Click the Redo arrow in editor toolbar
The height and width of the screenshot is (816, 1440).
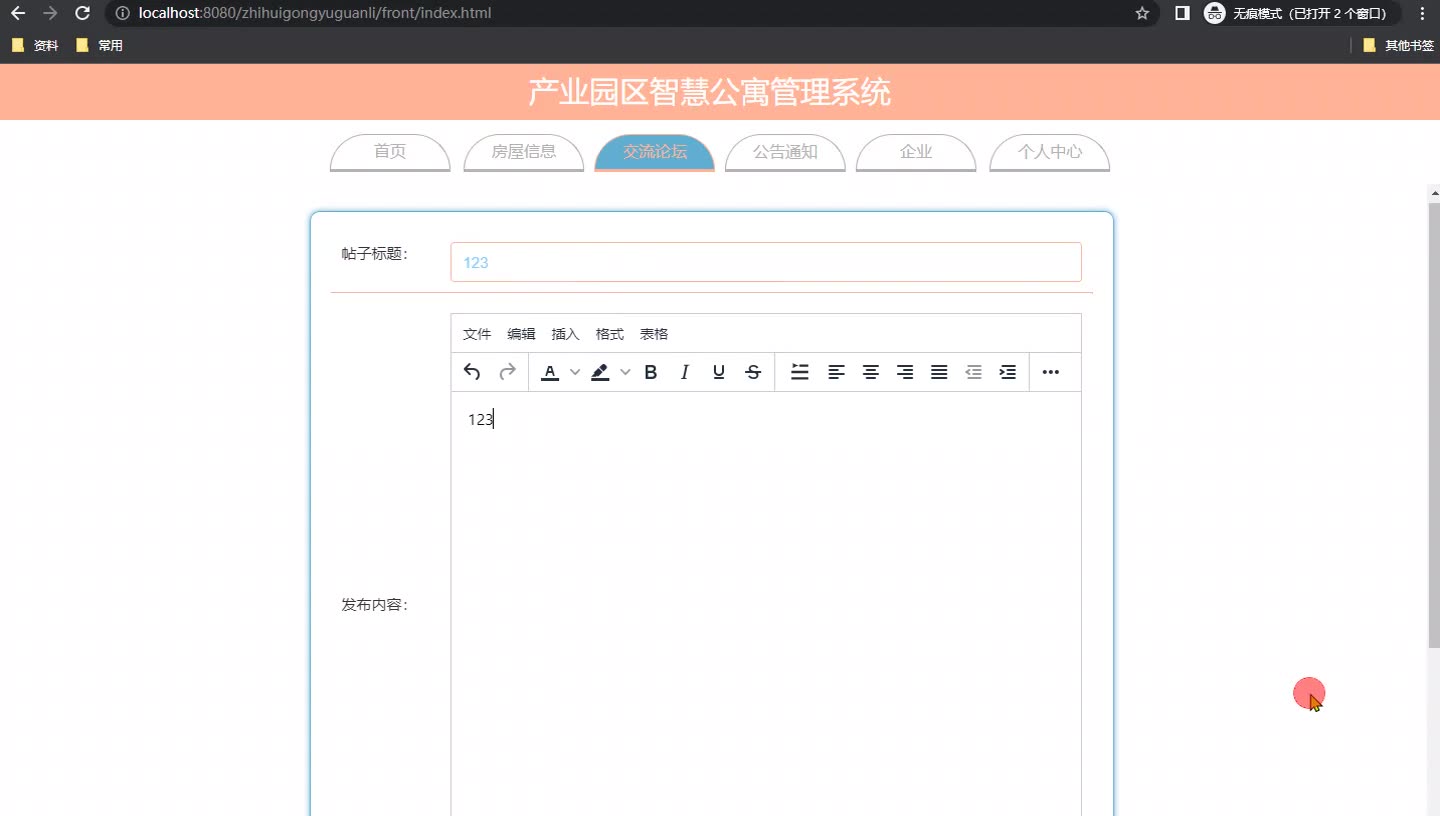(507, 372)
